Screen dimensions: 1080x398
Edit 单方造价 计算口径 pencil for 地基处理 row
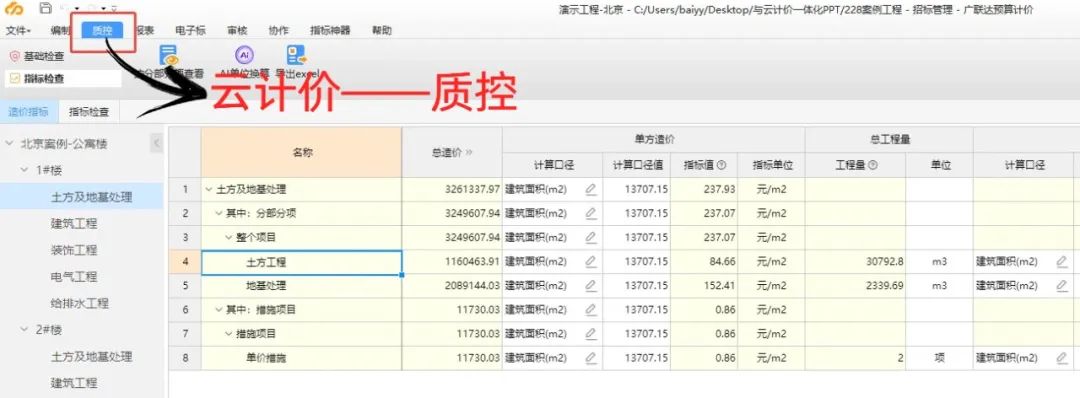tap(590, 286)
